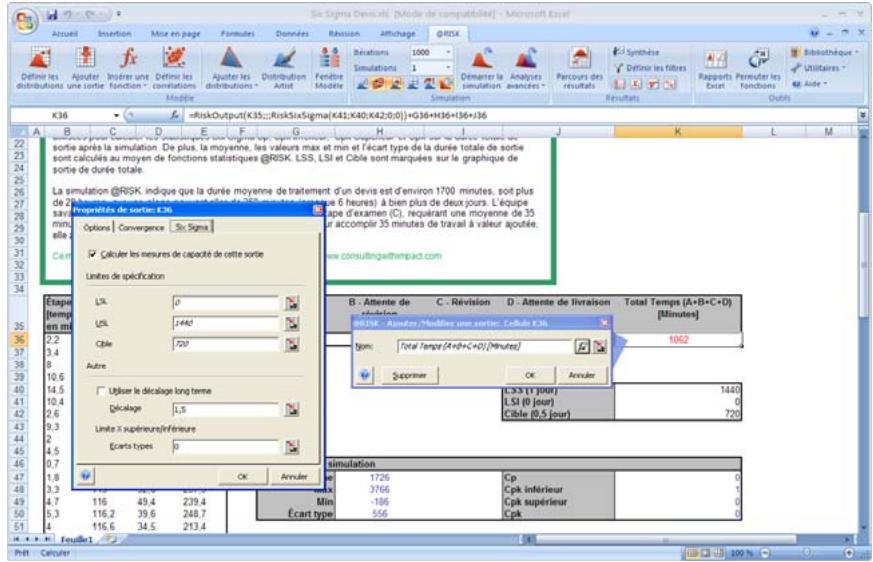Select the Convergence tab in dialog

pyautogui.click(x=141, y=227)
